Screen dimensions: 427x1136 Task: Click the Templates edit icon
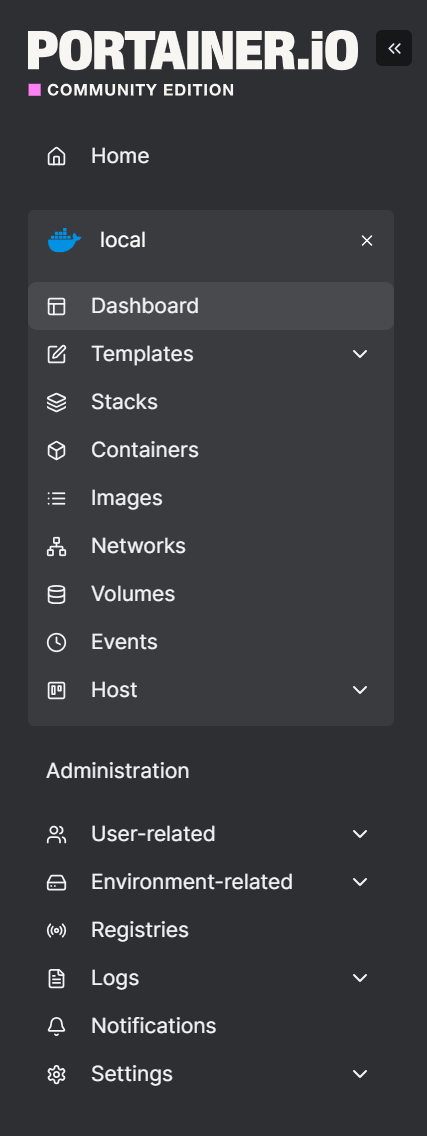click(57, 354)
